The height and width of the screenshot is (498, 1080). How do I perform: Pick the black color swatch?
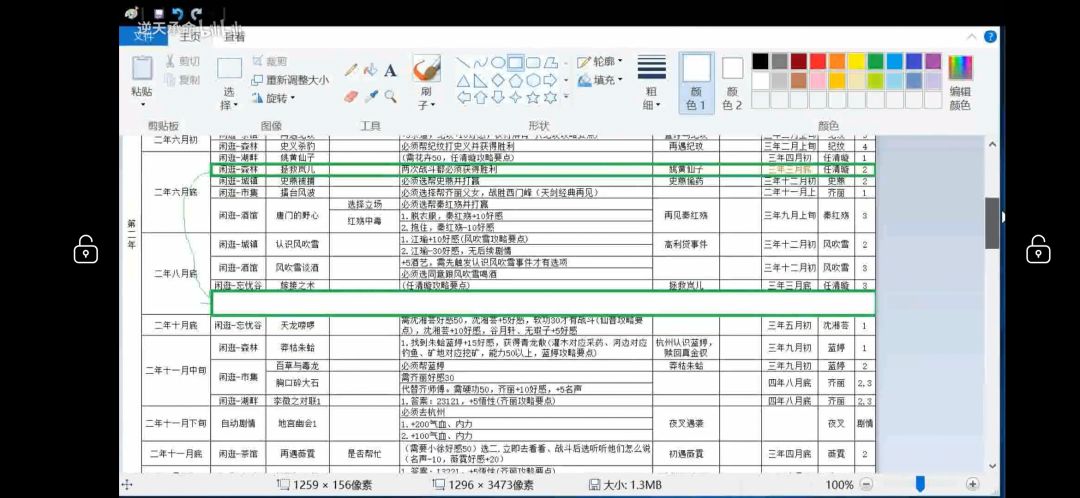pos(760,61)
